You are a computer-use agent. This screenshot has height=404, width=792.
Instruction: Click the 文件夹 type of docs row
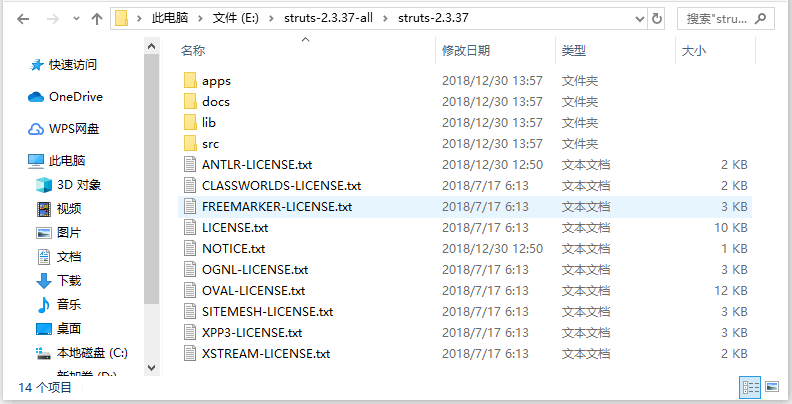tap(580, 102)
